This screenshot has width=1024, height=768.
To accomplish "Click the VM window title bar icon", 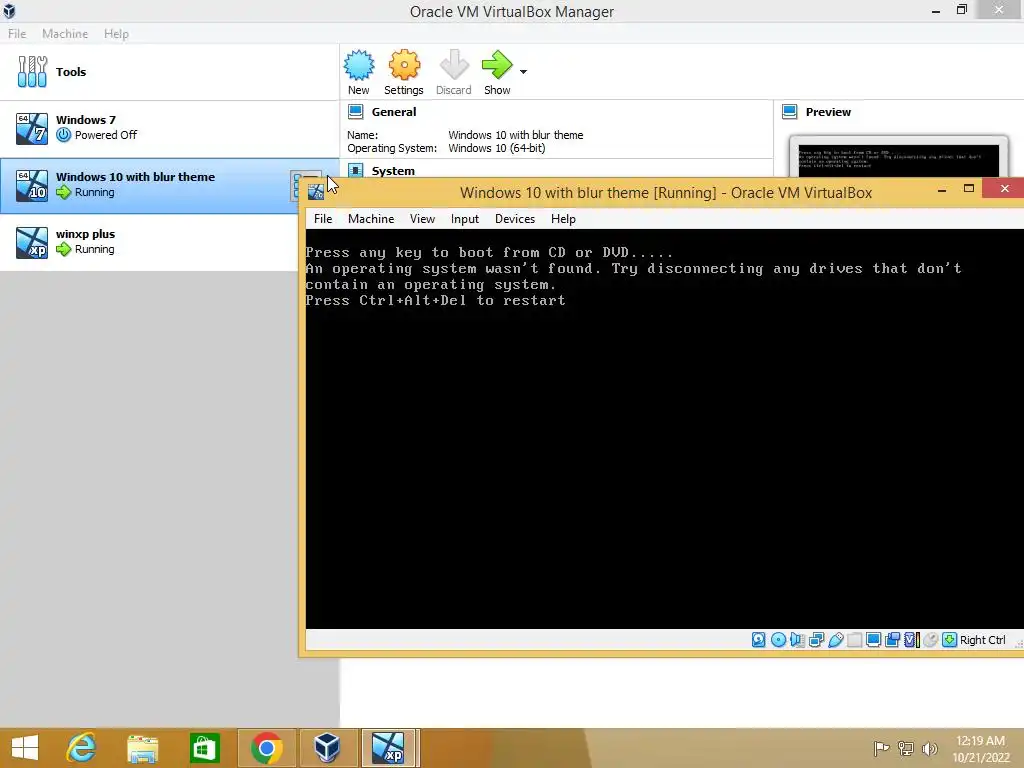I will pos(315,192).
